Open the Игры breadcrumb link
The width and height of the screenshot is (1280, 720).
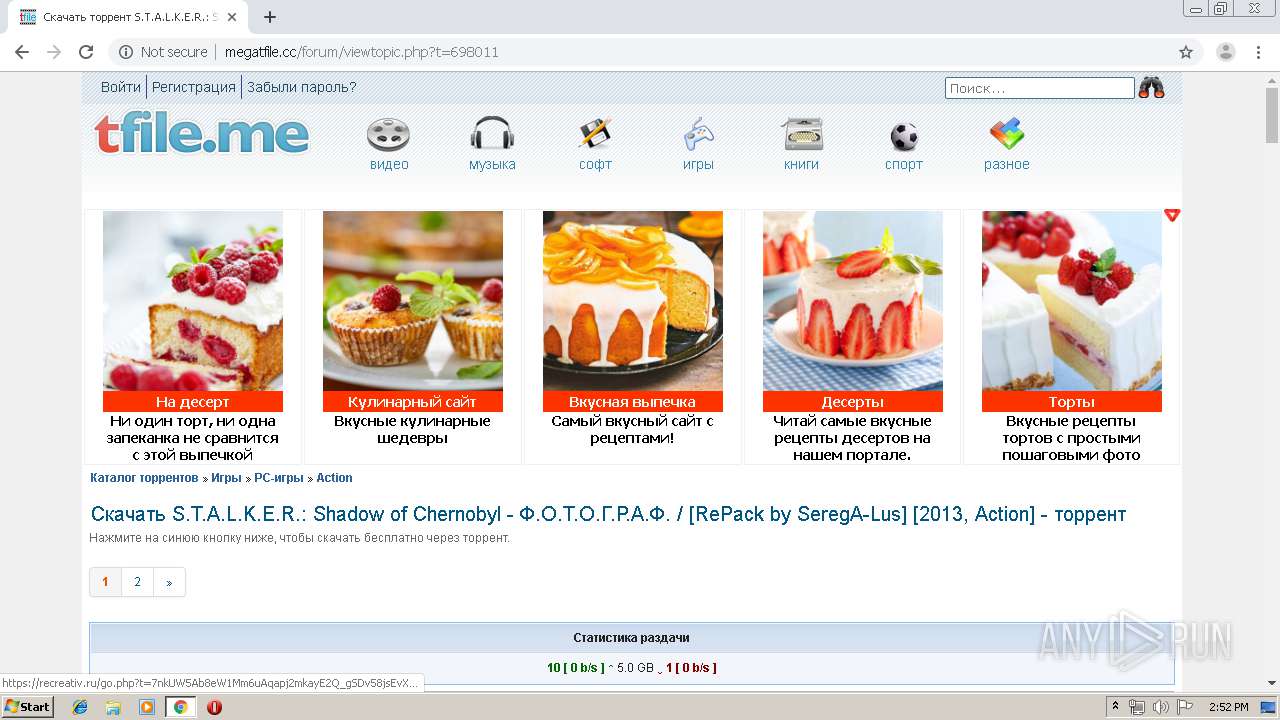226,478
